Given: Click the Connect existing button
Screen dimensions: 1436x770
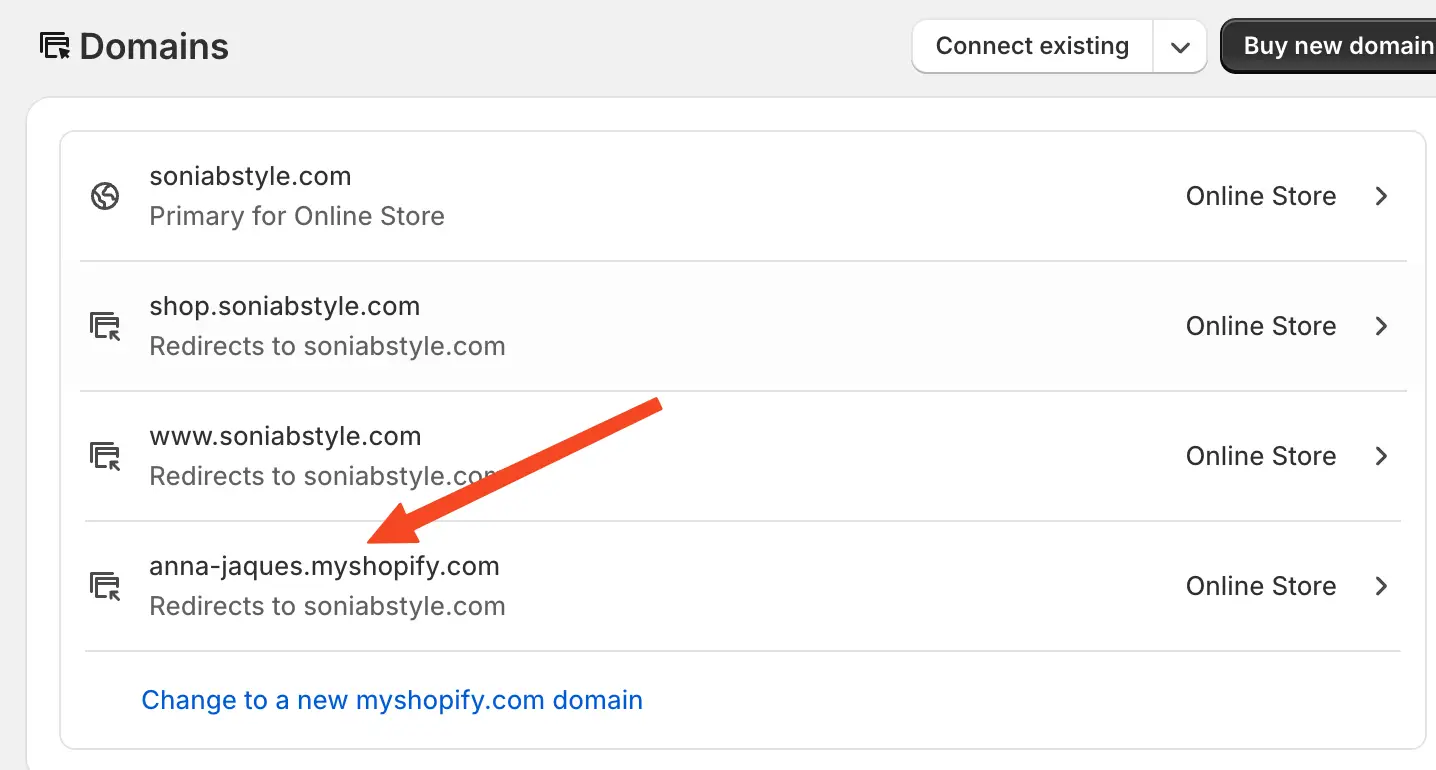Looking at the screenshot, I should tap(1031, 45).
